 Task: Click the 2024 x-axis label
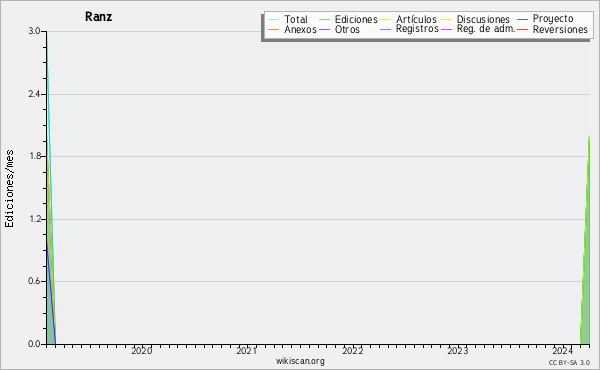coord(563,350)
